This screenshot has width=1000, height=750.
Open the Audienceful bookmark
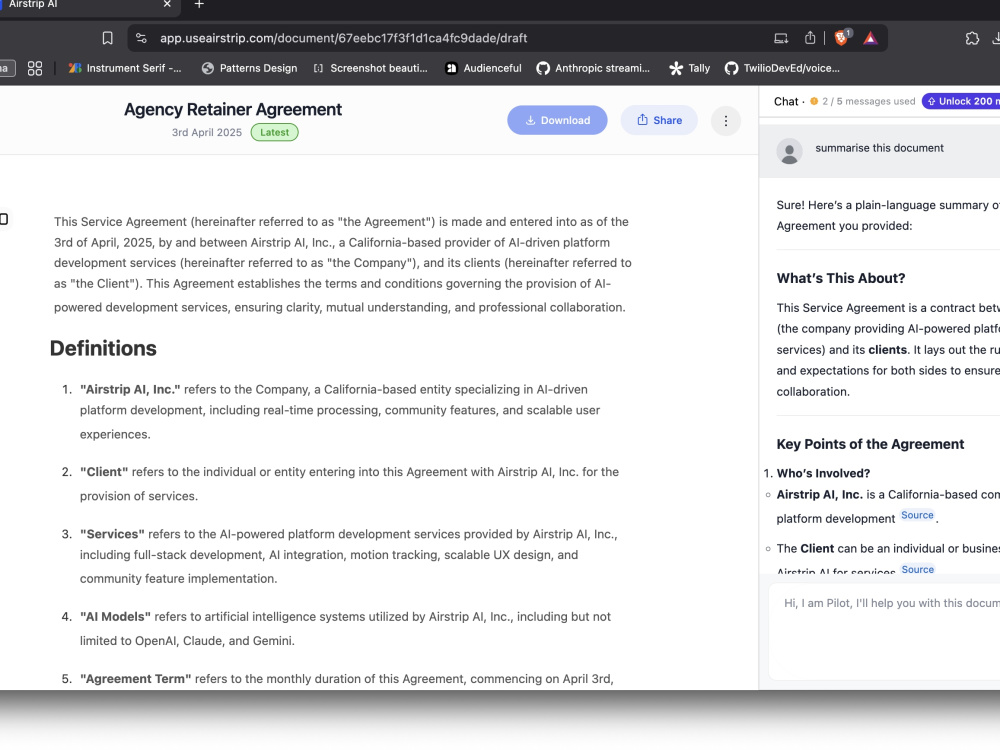pos(483,68)
